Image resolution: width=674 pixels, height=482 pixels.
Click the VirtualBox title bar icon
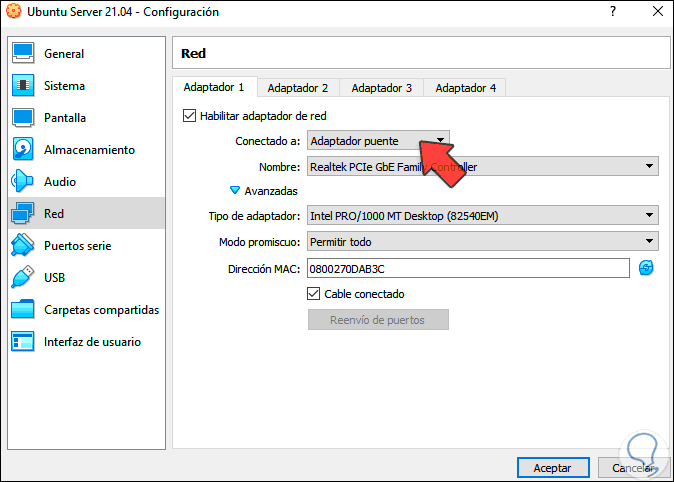(14, 11)
